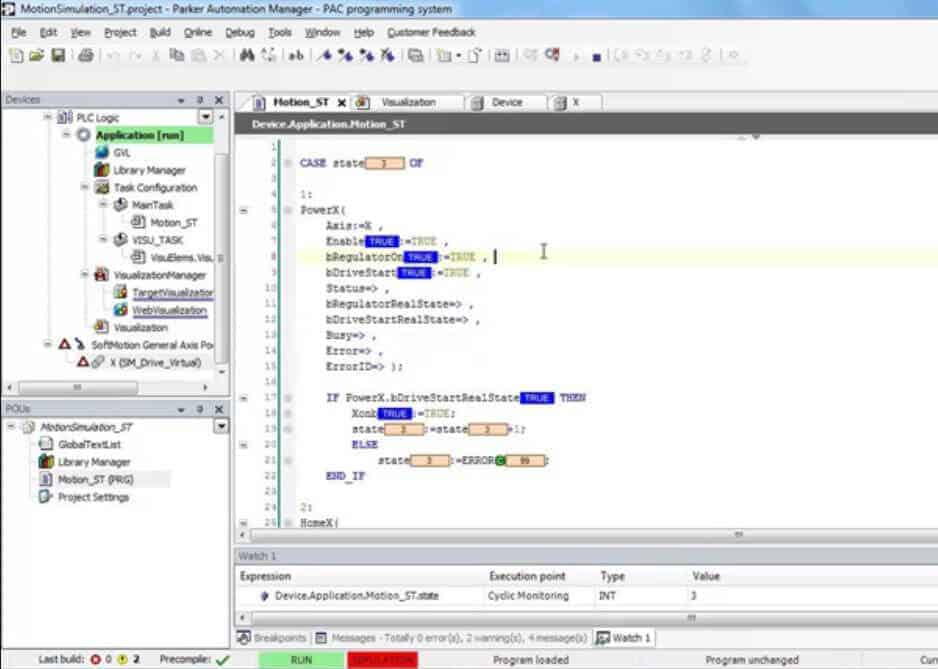This screenshot has width=938, height=669.
Task: Switch to the Device editor tab
Action: [x=507, y=102]
